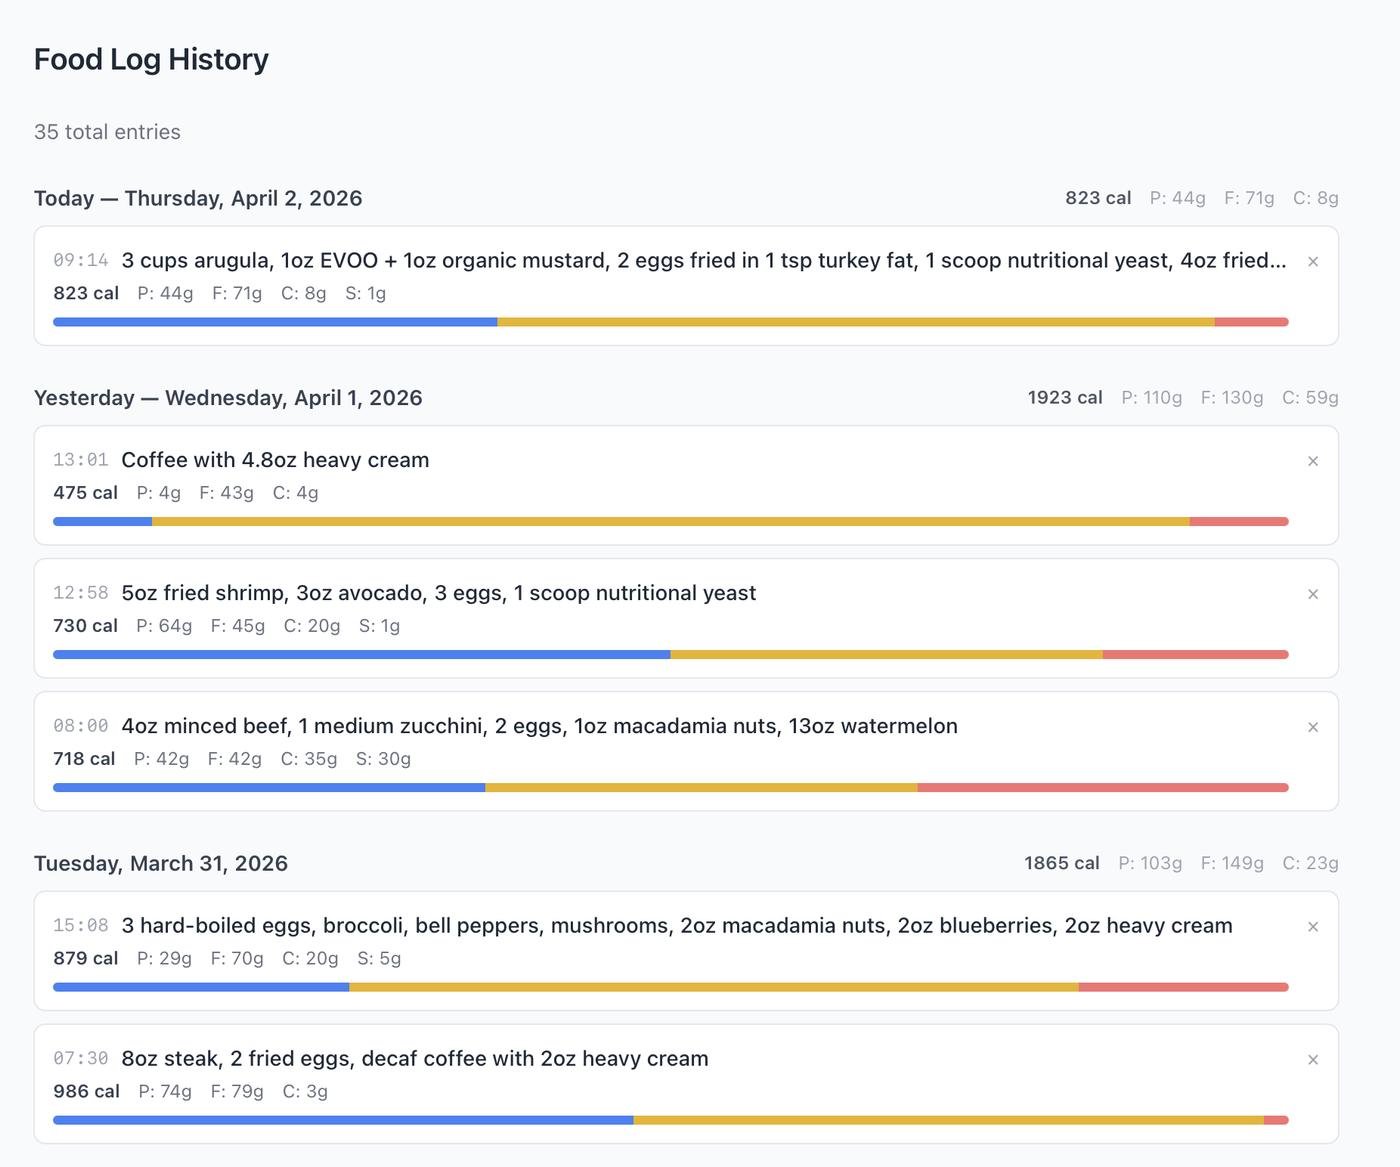Image resolution: width=1400 pixels, height=1167 pixels.
Task: Select the Coffee with 4.8oz heavy cream text
Action: 275,460
